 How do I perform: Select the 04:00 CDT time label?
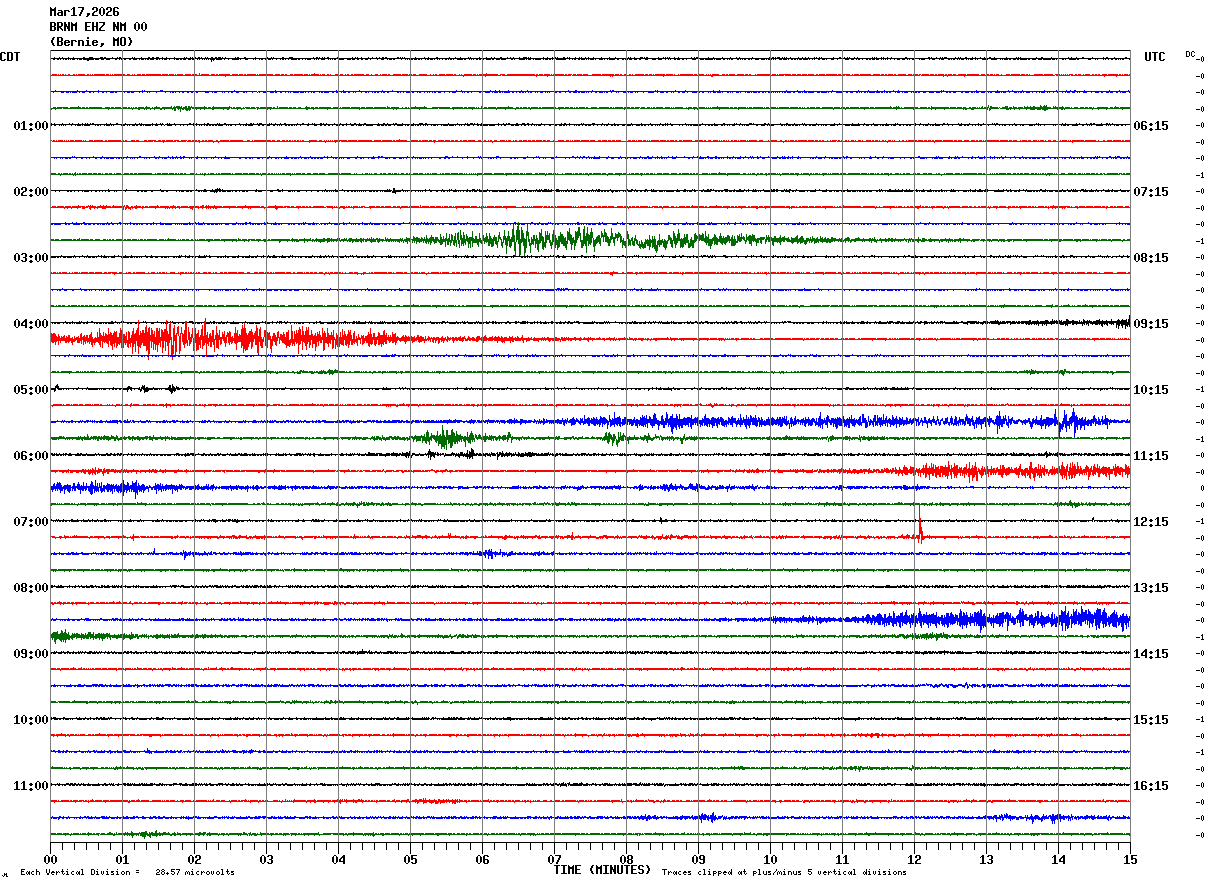point(31,324)
